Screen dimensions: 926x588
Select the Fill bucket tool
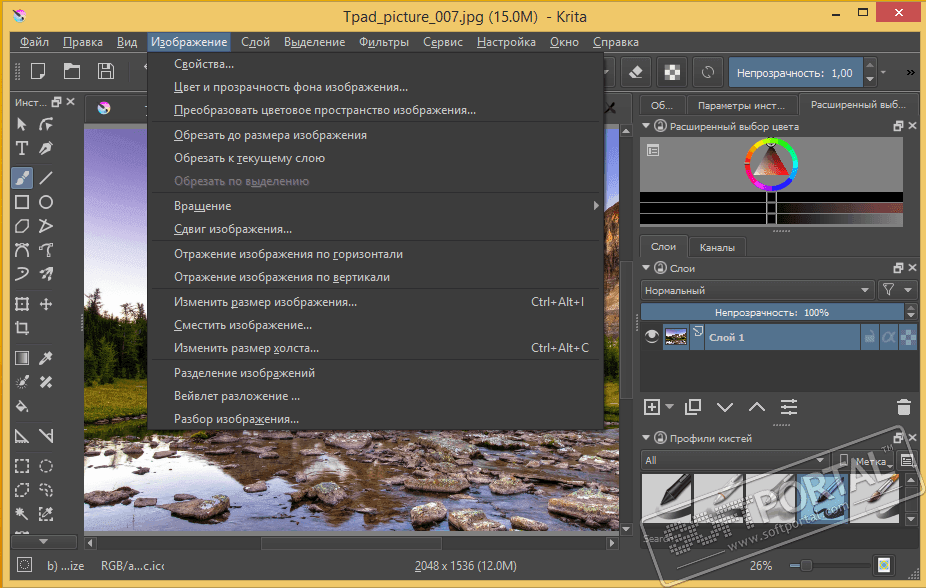click(22, 406)
